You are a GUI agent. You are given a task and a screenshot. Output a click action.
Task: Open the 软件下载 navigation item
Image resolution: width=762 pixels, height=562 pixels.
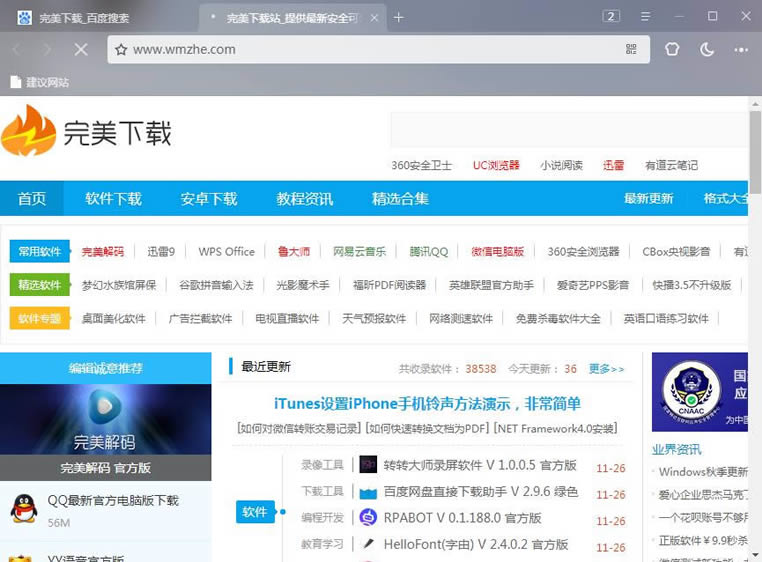pos(113,198)
